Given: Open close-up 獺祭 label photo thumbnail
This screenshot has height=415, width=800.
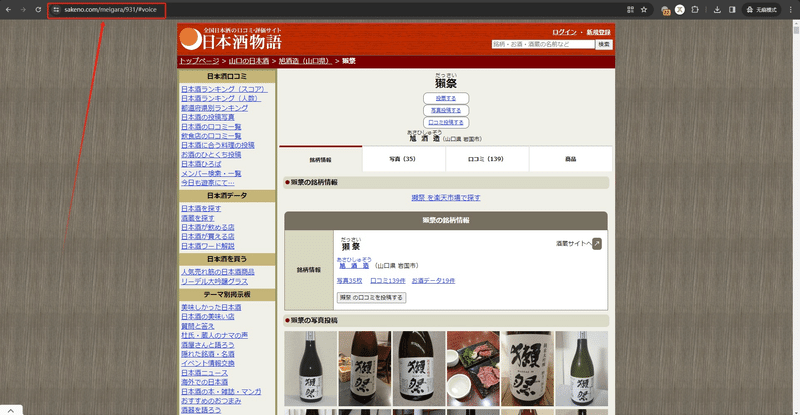Looking at the screenshot, I should (527, 369).
